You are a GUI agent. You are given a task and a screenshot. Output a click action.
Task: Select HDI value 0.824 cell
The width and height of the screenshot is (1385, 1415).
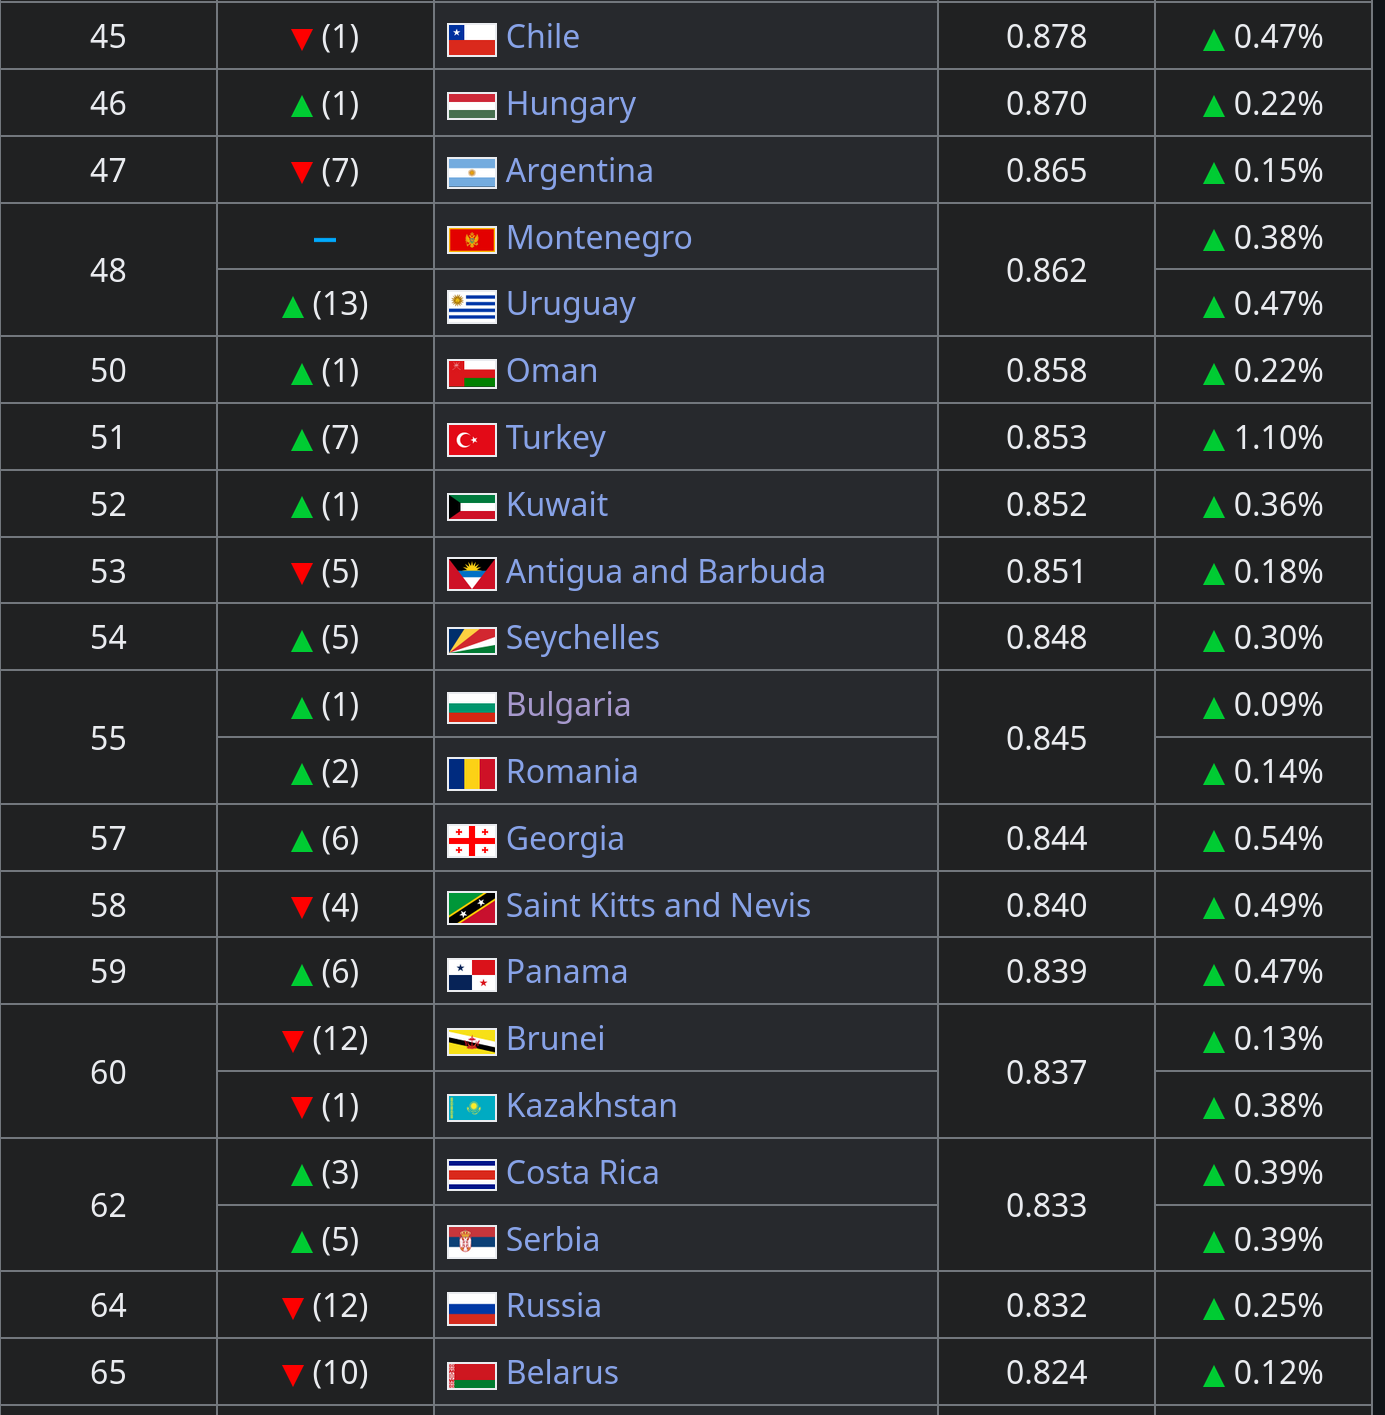pyautogui.click(x=1046, y=1372)
